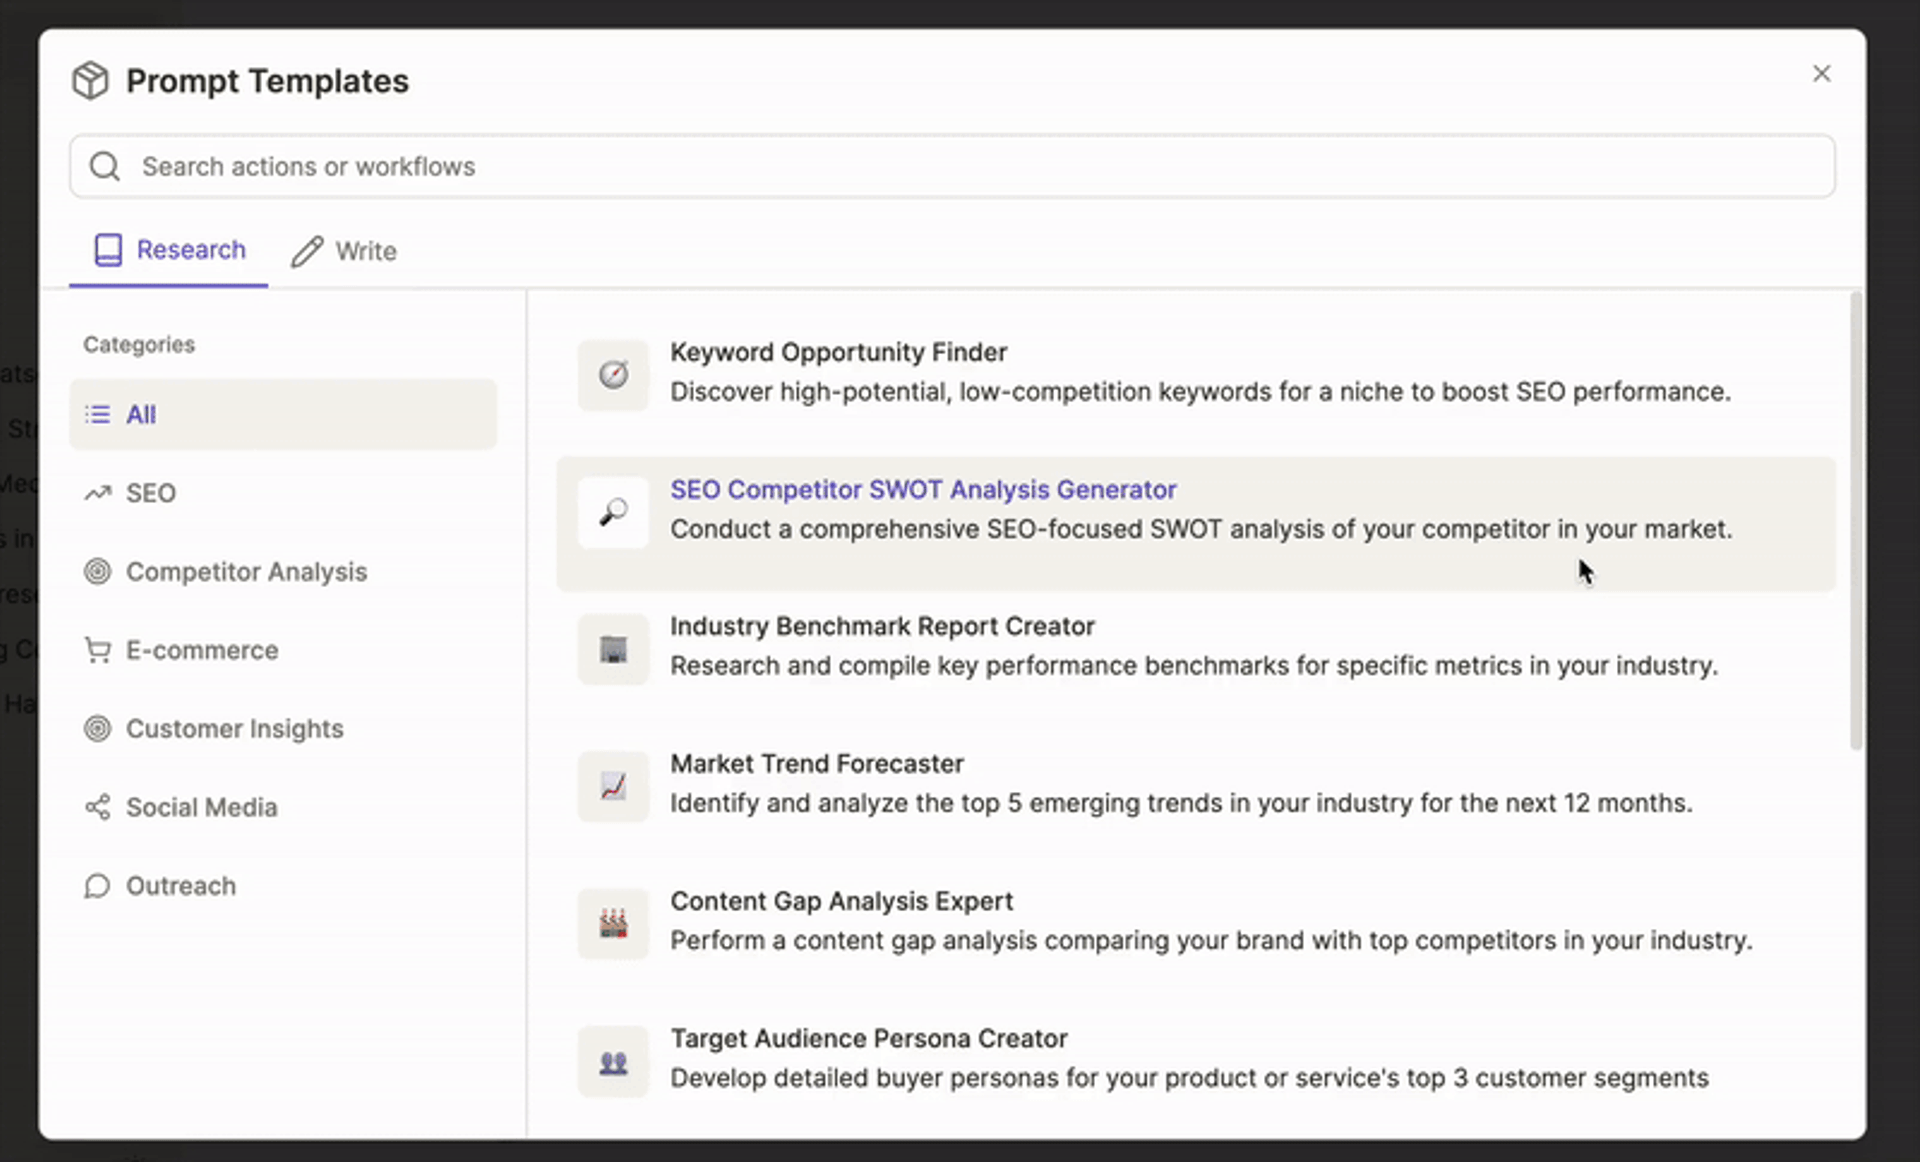
Task: Click the E-commerce shopping cart icon
Action: point(97,650)
